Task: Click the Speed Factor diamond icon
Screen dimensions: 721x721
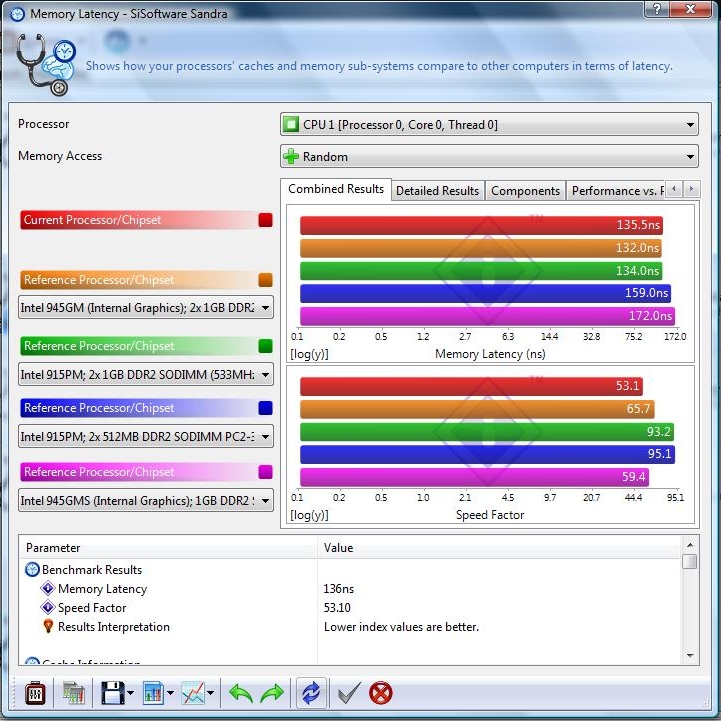Action: (48, 607)
